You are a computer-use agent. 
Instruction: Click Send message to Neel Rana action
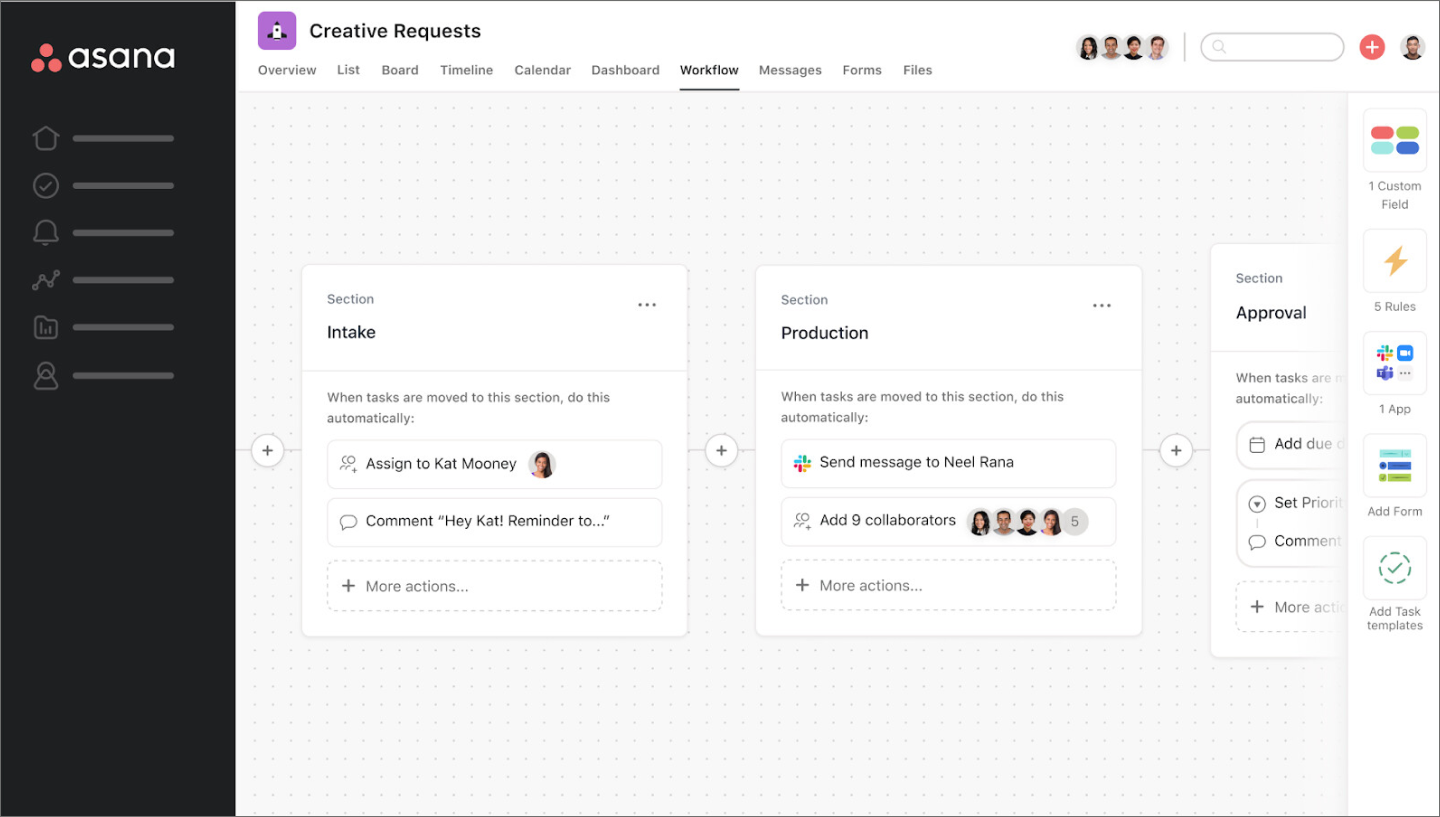(948, 463)
